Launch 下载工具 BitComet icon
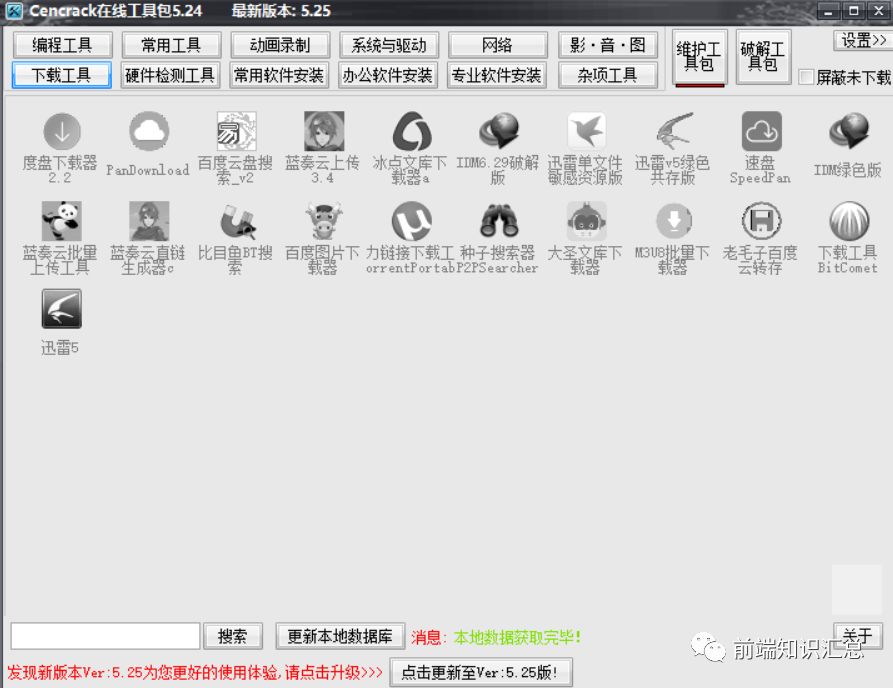This screenshot has width=893, height=688. click(x=849, y=221)
